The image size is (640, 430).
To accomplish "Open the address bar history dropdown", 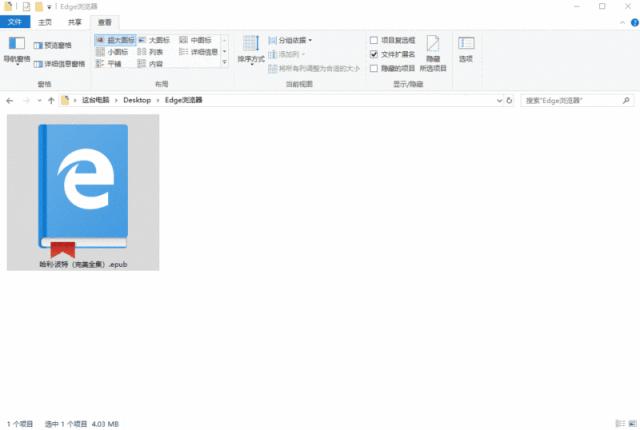I will (499, 100).
